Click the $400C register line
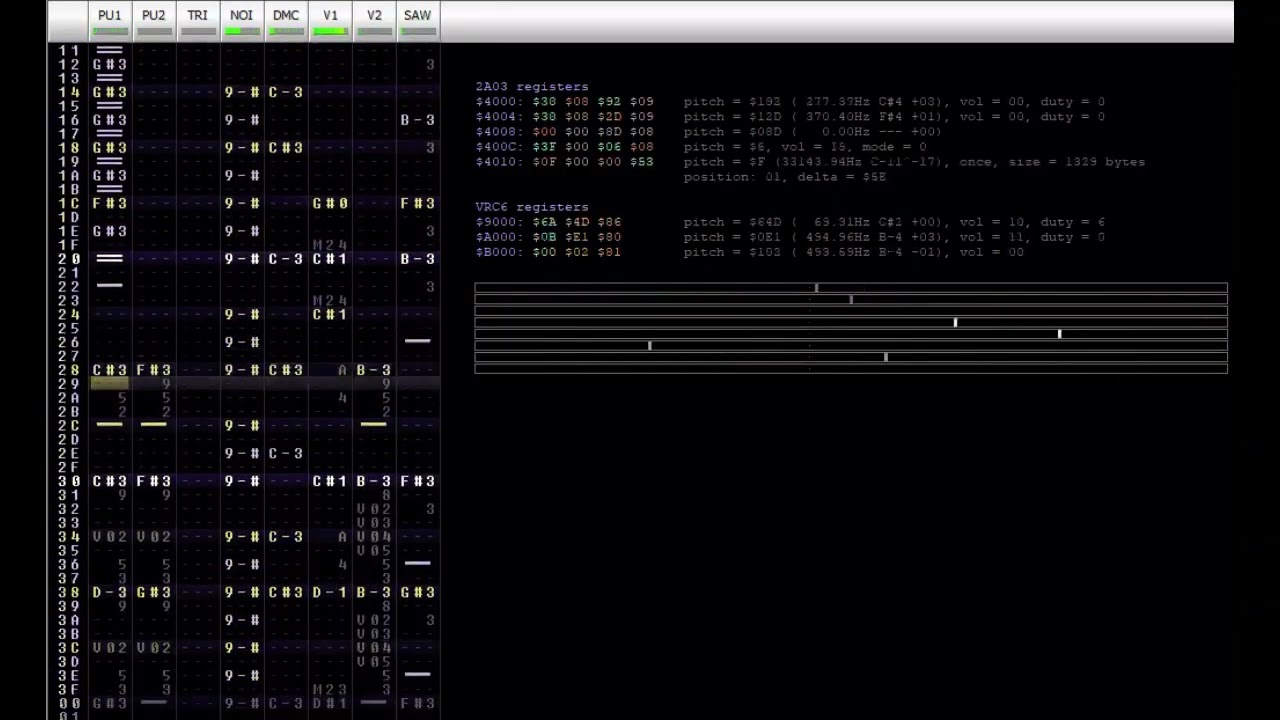The height and width of the screenshot is (720, 1280). (700, 147)
